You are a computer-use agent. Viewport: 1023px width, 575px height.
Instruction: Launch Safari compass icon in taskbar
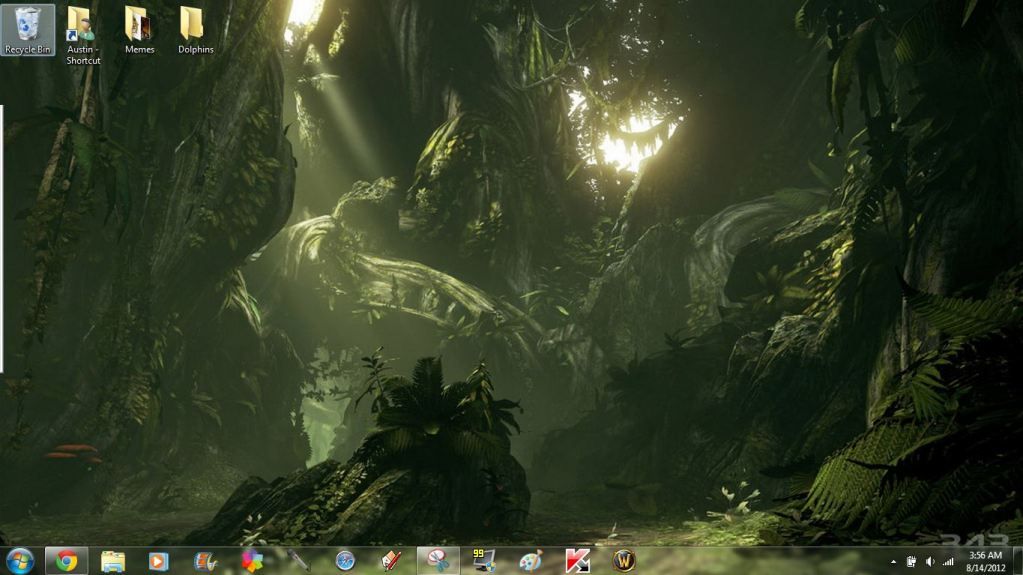(345, 561)
